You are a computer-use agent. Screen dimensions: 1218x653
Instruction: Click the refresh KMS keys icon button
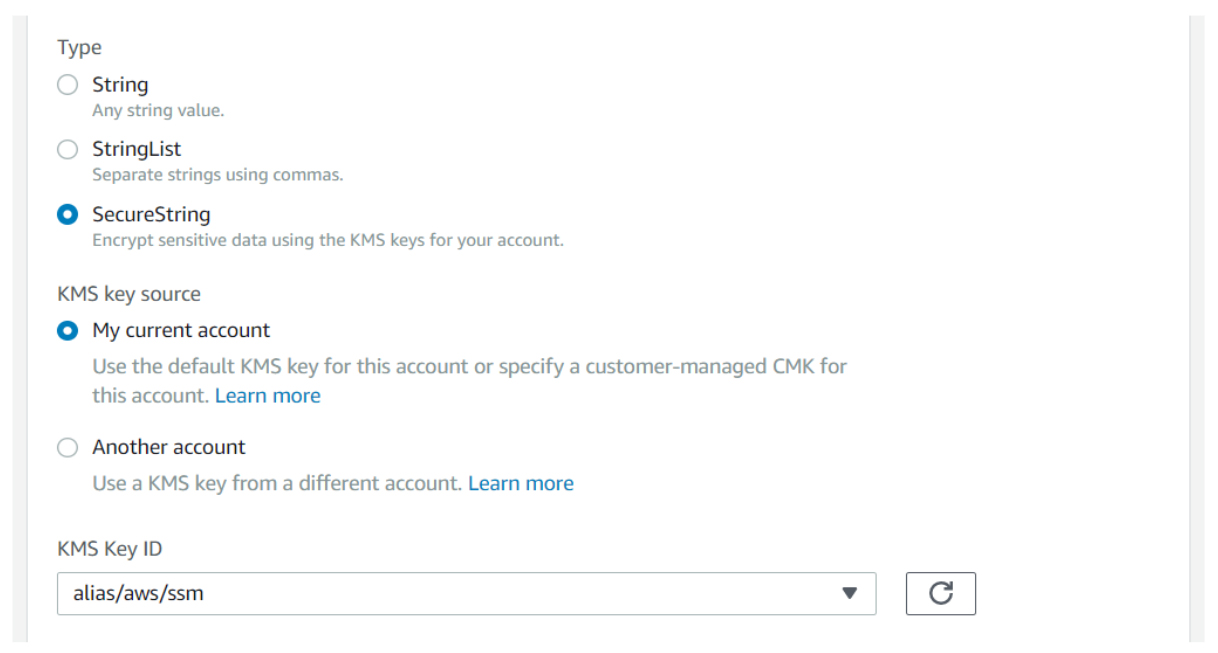point(940,593)
